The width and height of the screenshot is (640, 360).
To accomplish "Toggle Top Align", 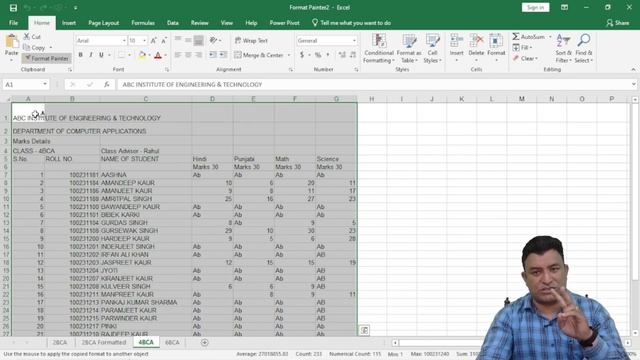I will (178, 40).
